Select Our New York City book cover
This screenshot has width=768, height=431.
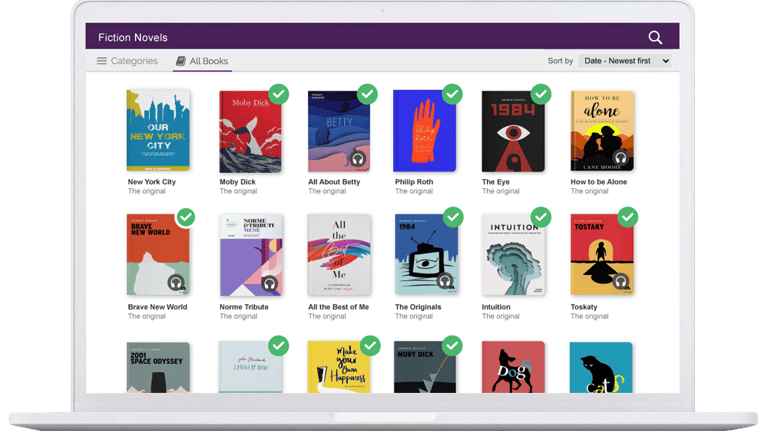click(x=158, y=130)
